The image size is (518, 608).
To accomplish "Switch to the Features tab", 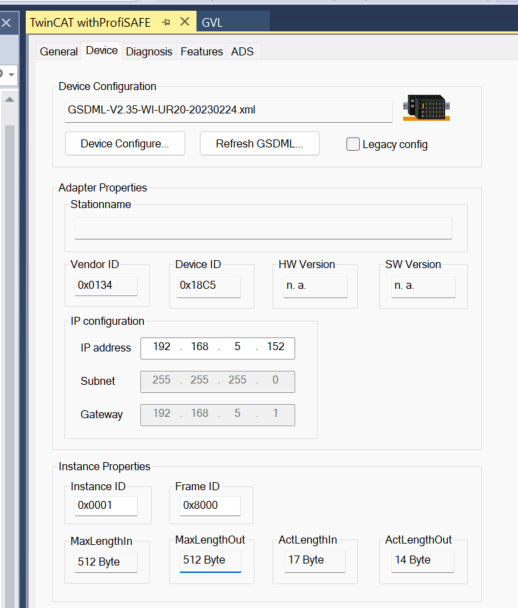I will [x=202, y=52].
